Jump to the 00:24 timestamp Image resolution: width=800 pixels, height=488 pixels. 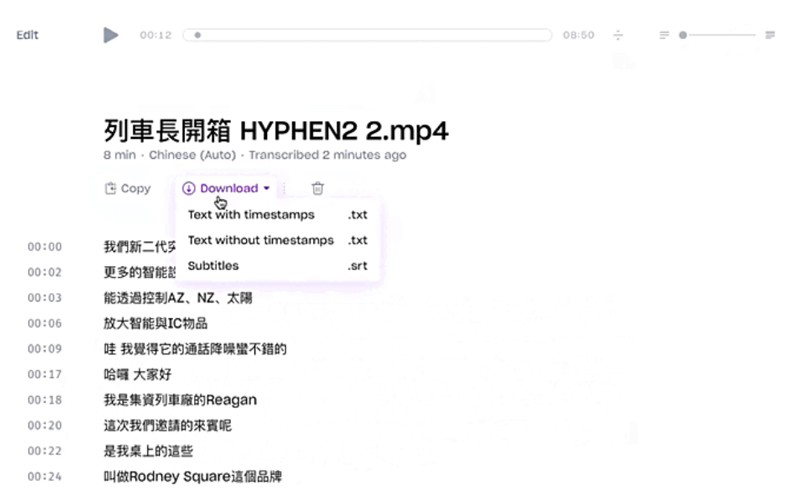coord(44,476)
